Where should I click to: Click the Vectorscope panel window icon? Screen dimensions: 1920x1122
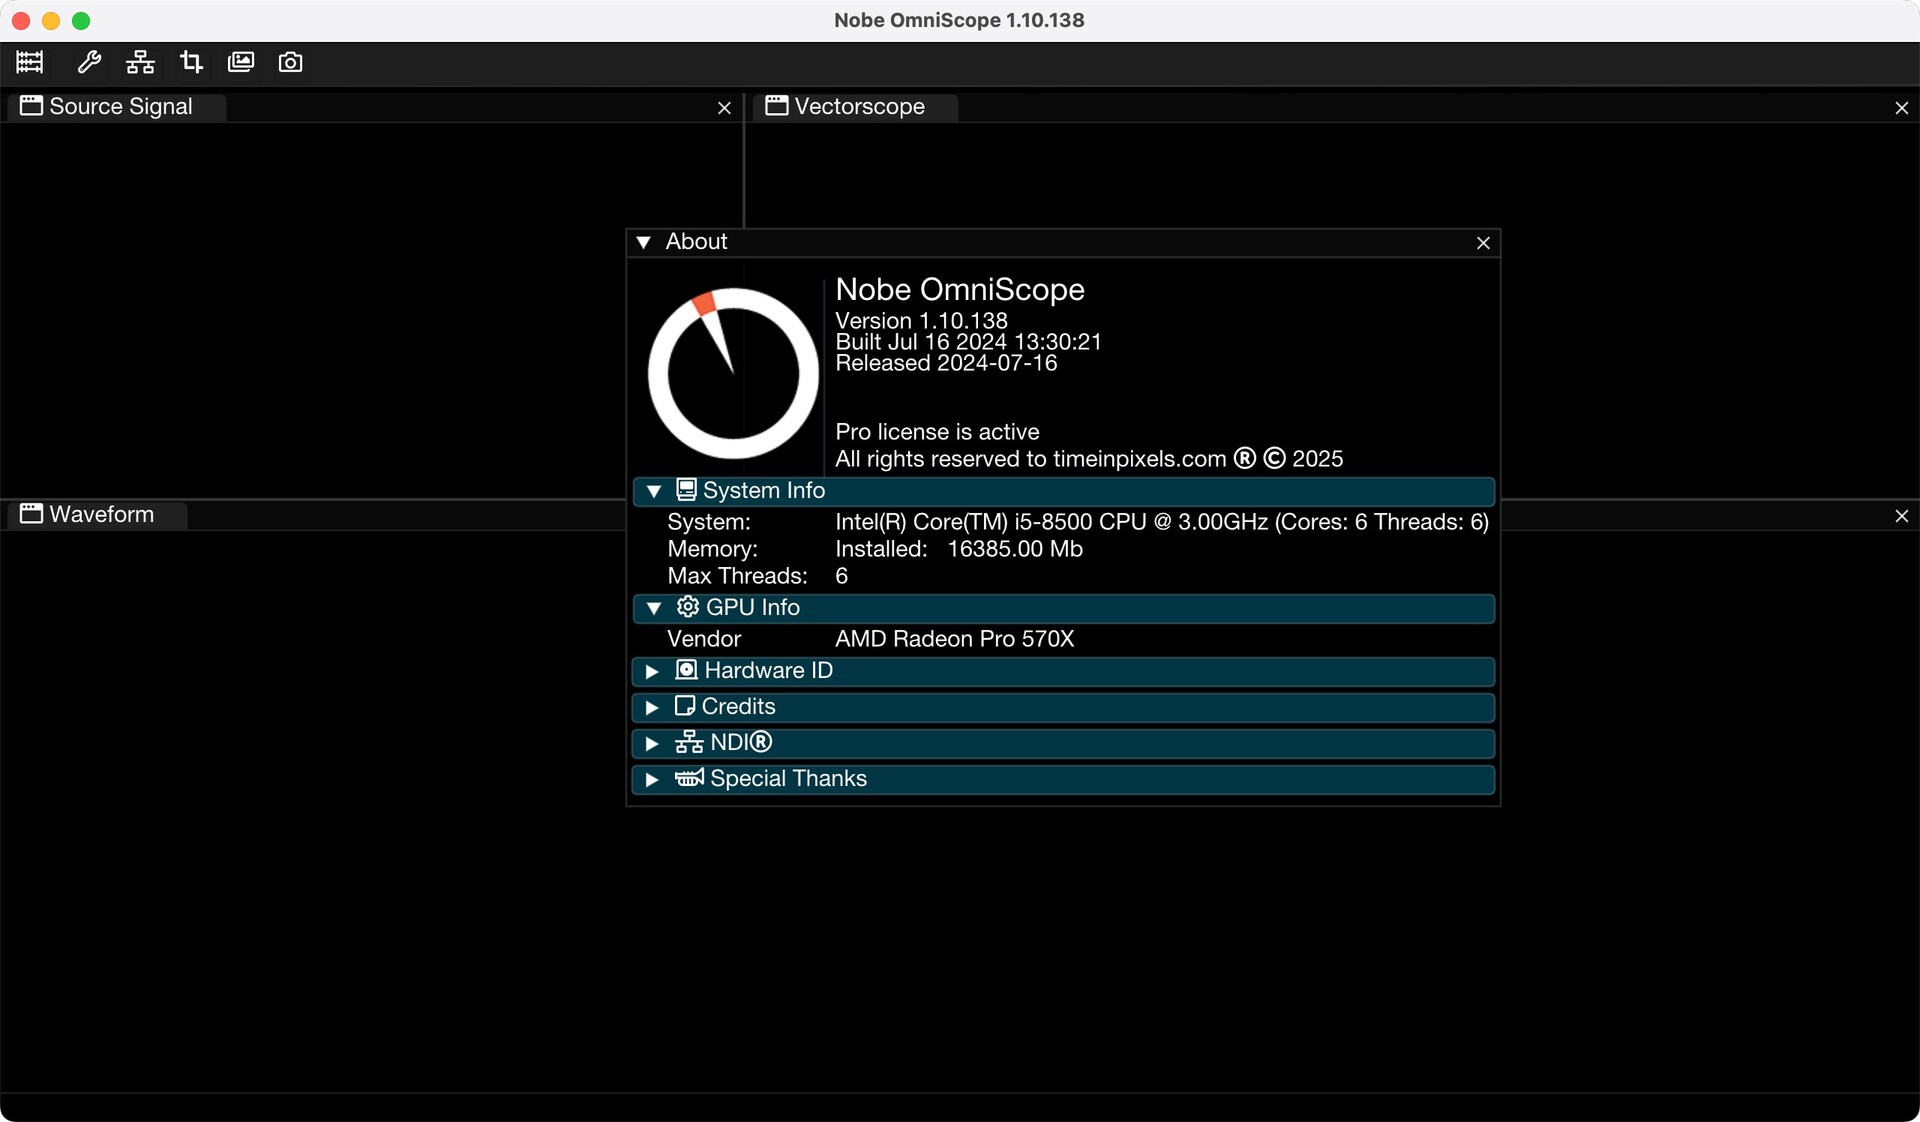tap(776, 106)
